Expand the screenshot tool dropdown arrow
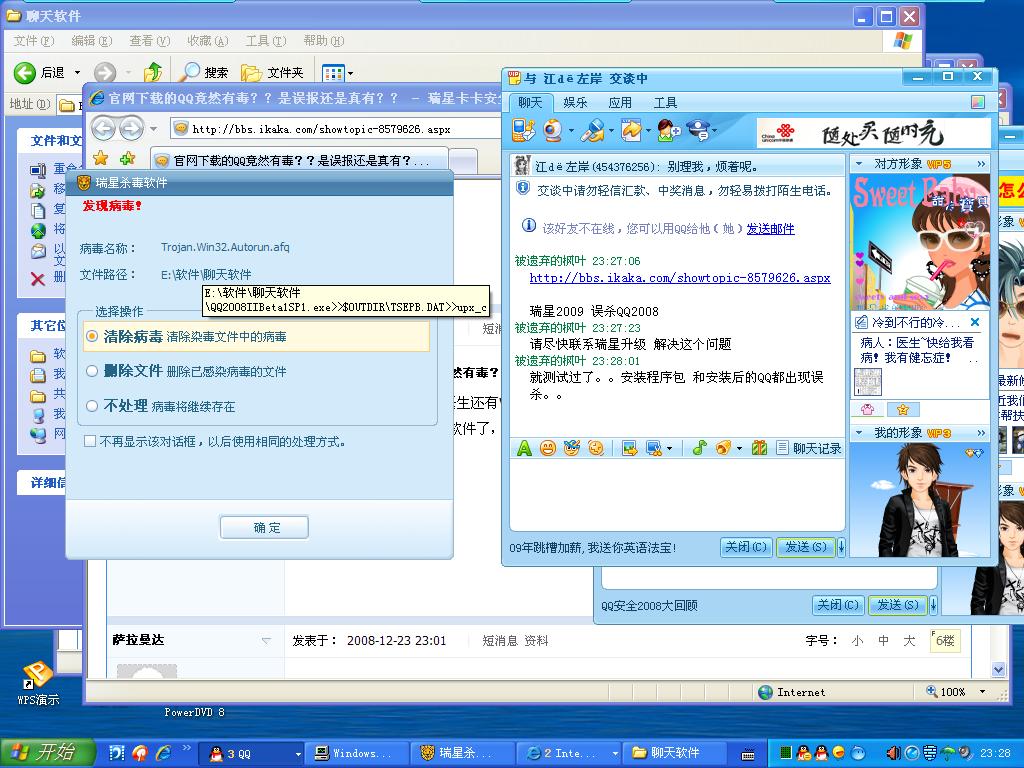The height and width of the screenshot is (768, 1024). (669, 449)
